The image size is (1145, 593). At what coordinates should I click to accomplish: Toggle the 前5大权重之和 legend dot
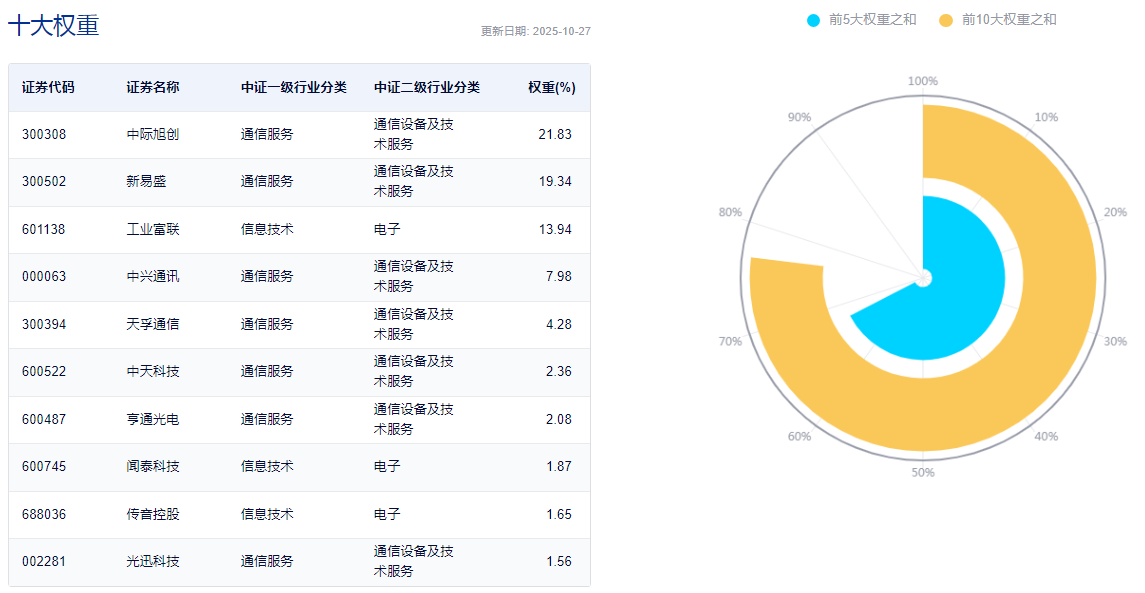coord(813,20)
